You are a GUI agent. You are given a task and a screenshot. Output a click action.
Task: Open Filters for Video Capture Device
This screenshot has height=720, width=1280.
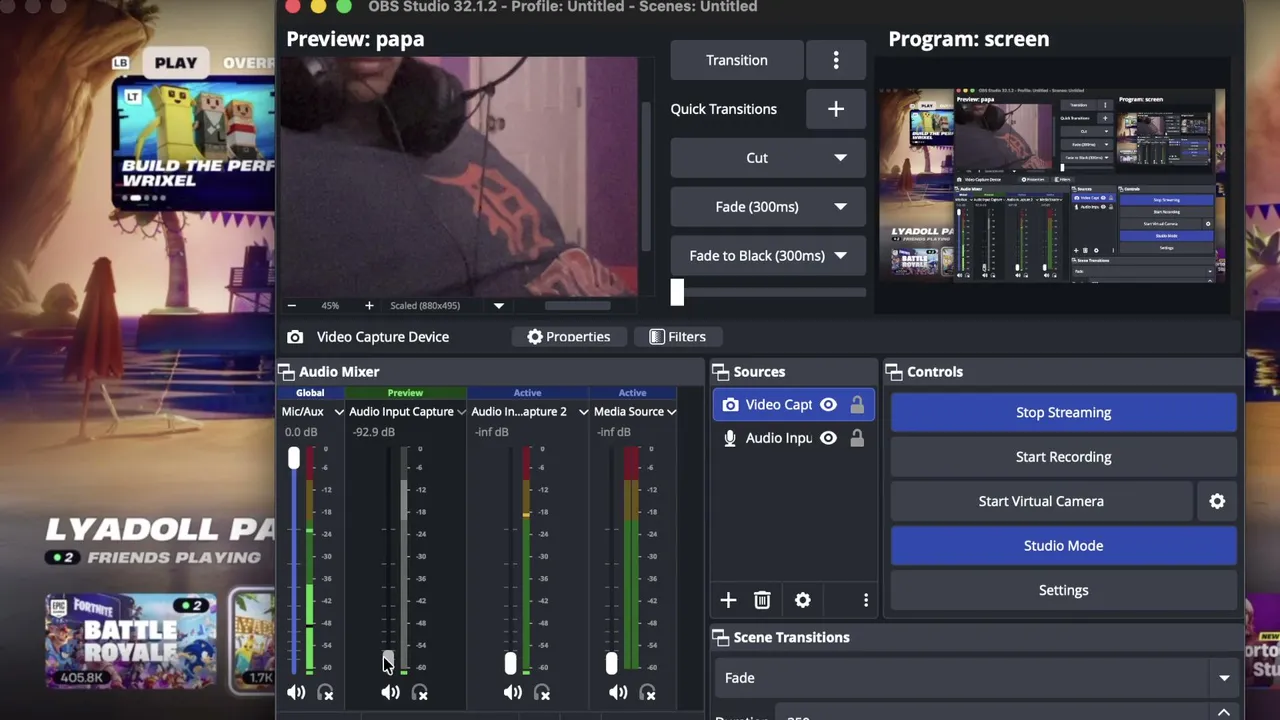677,337
